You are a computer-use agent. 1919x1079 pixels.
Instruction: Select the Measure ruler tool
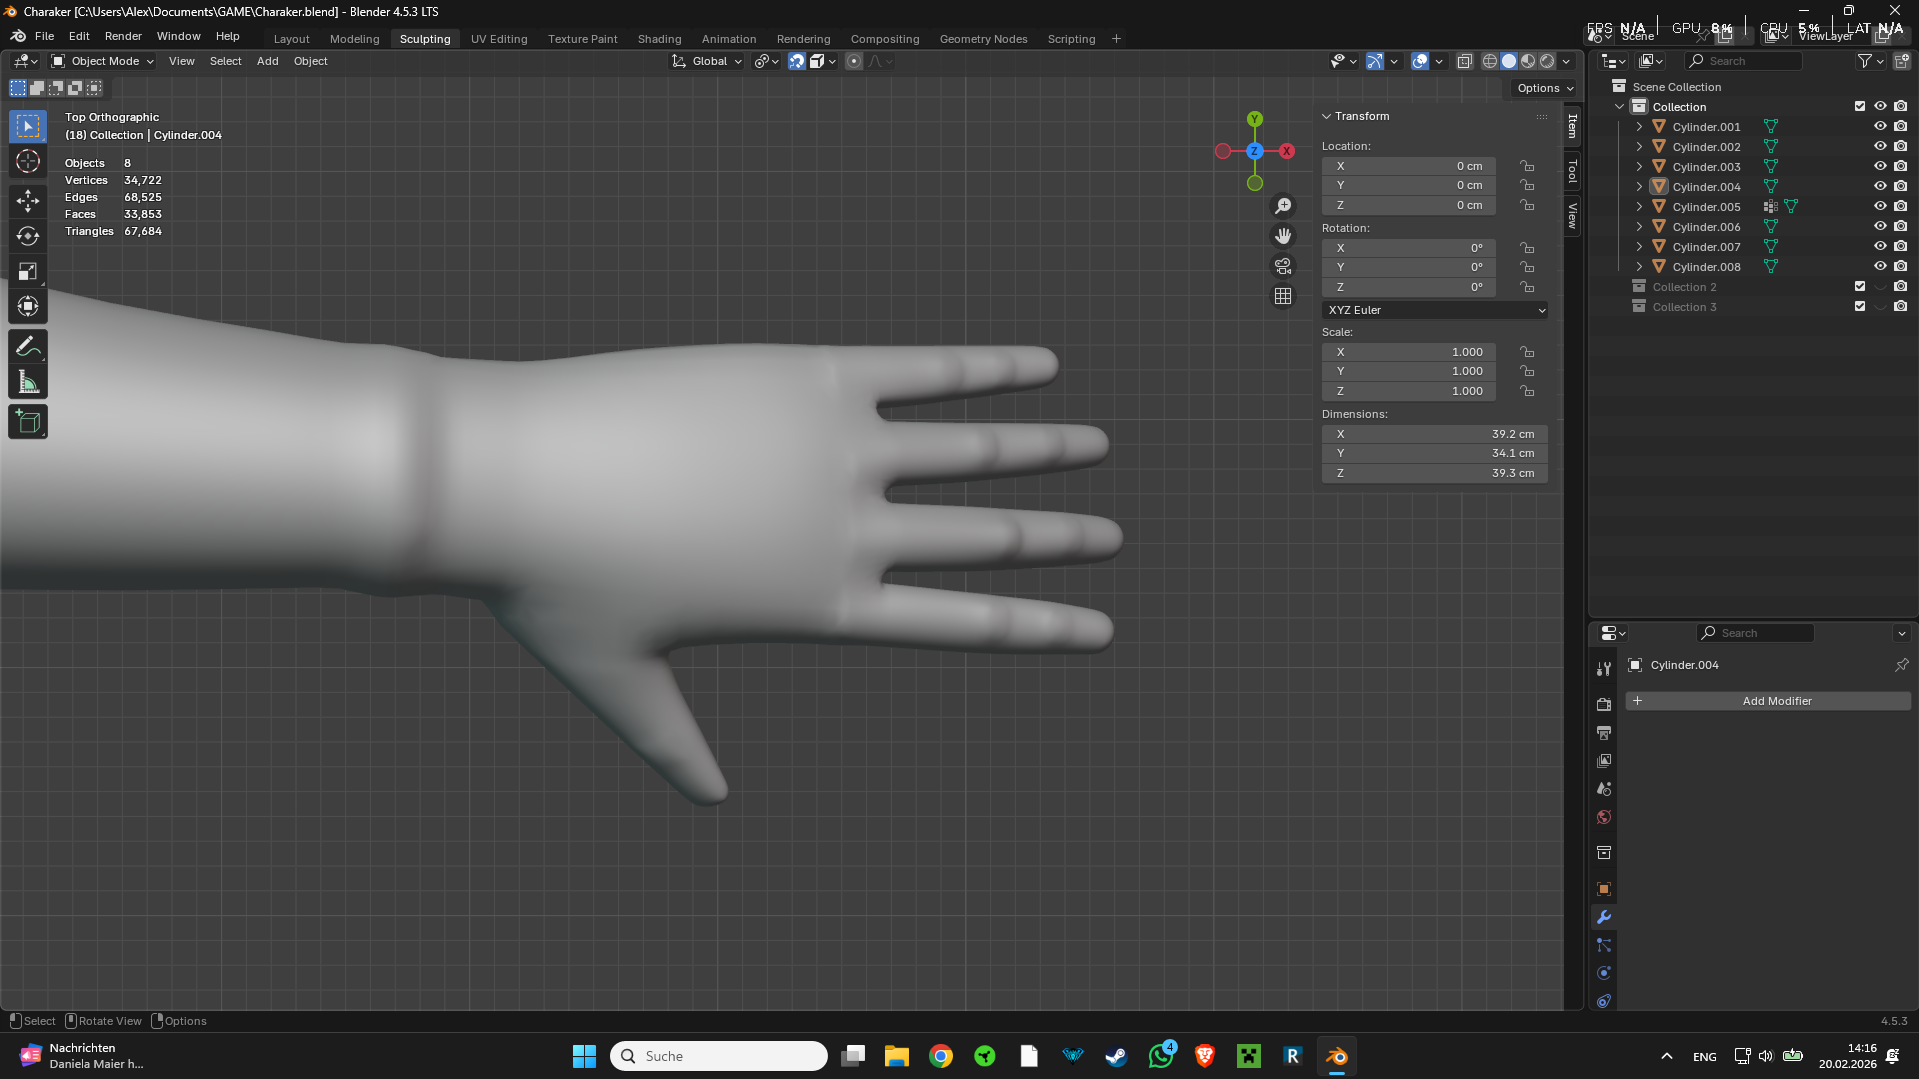point(28,382)
